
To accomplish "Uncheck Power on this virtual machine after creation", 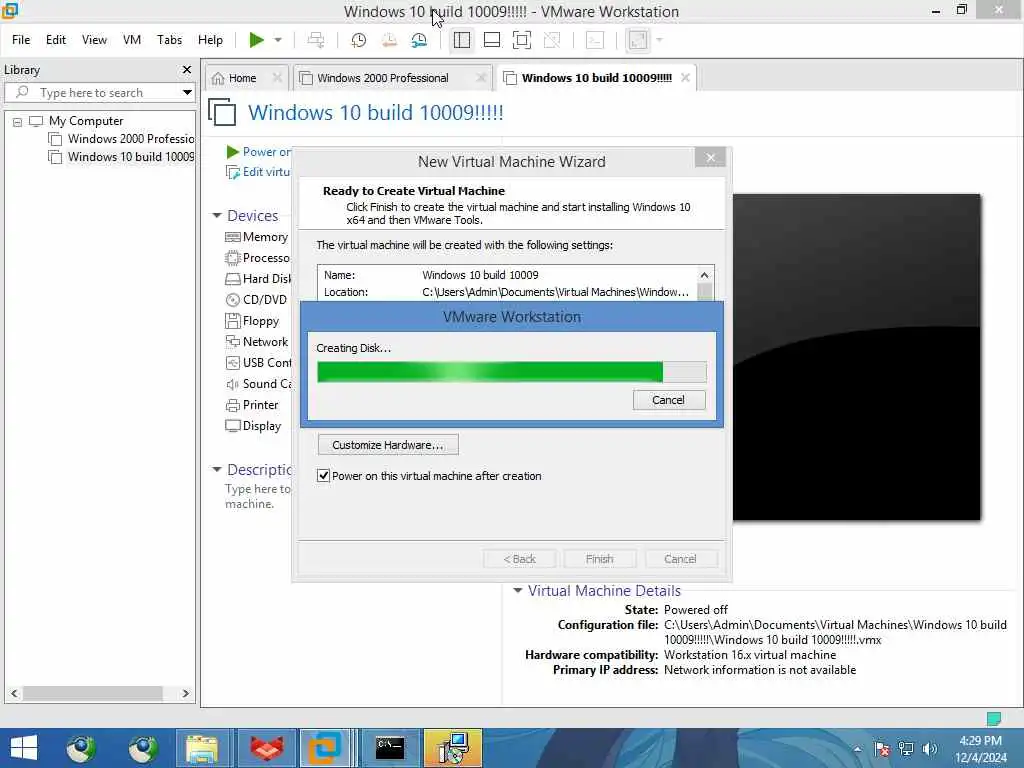I will 323,475.
